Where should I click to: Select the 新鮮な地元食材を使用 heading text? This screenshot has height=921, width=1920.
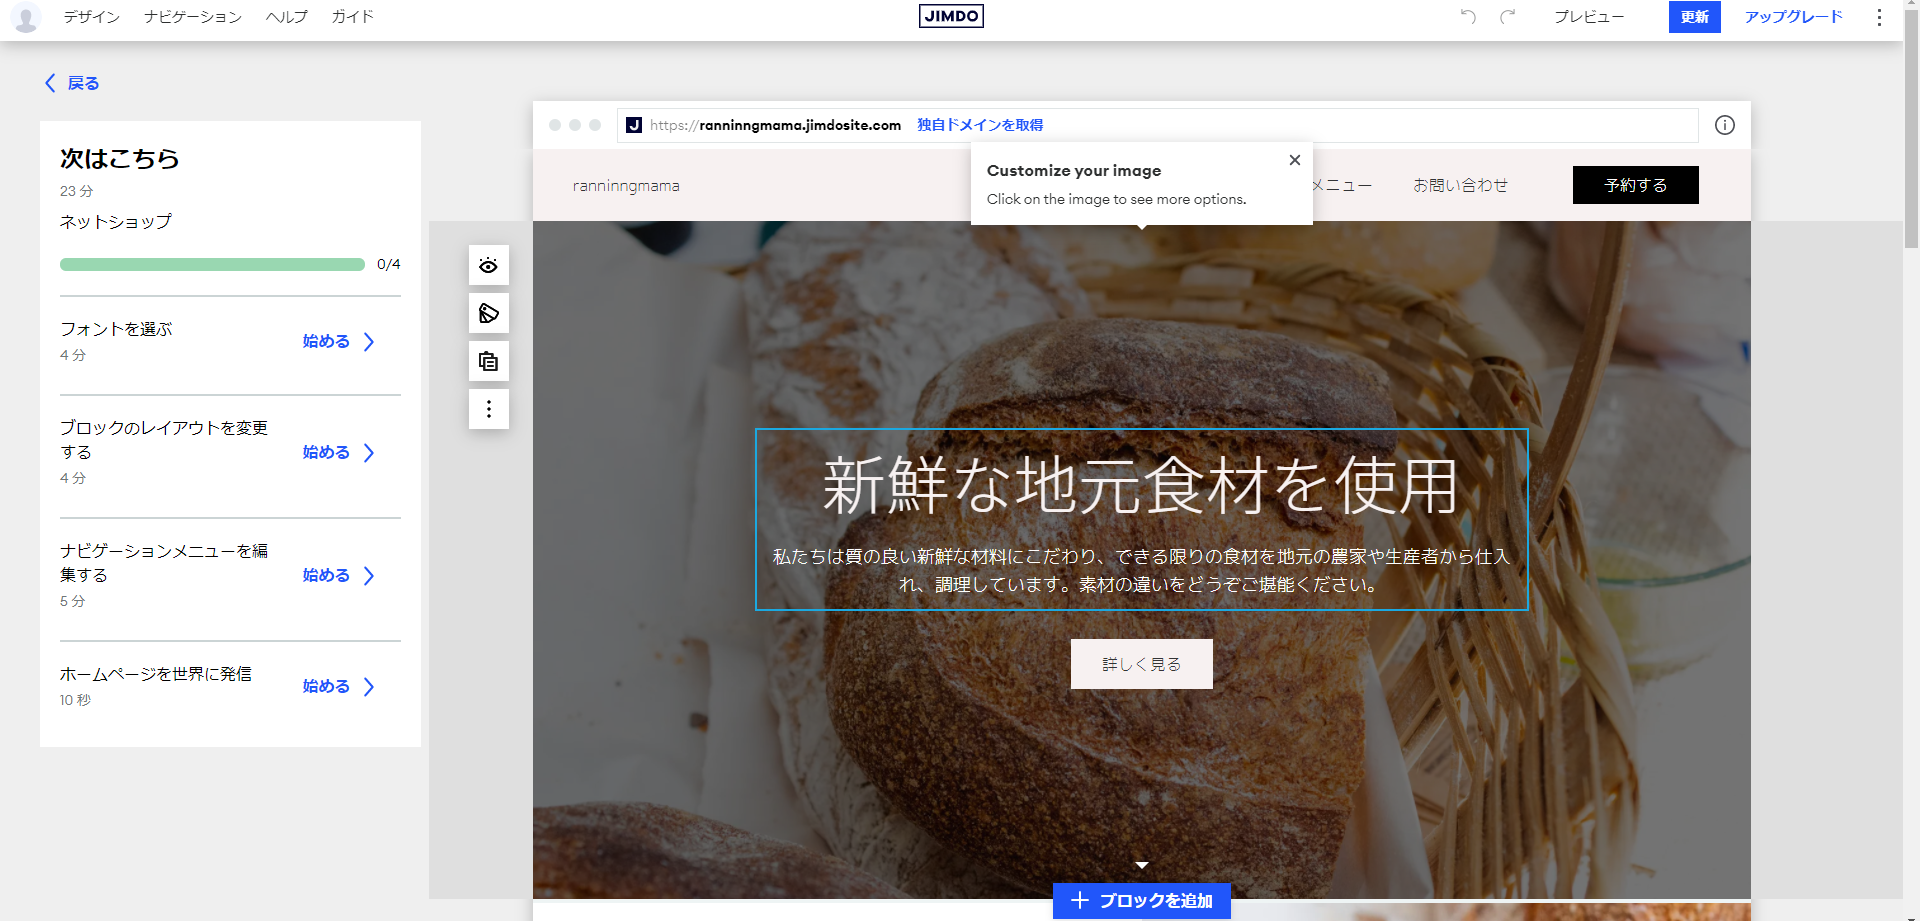(x=1140, y=486)
